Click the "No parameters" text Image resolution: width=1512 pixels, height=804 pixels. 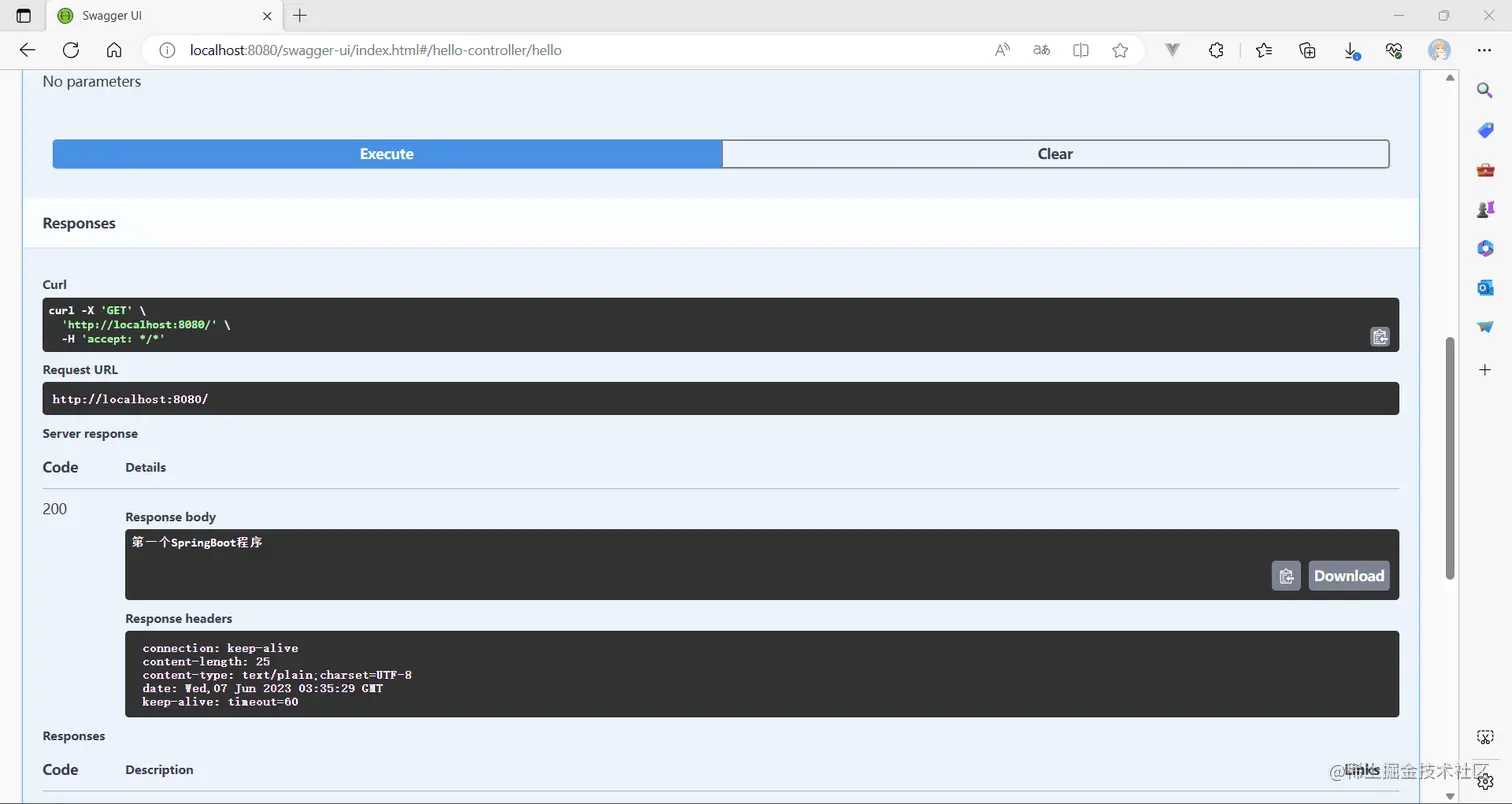click(x=92, y=82)
